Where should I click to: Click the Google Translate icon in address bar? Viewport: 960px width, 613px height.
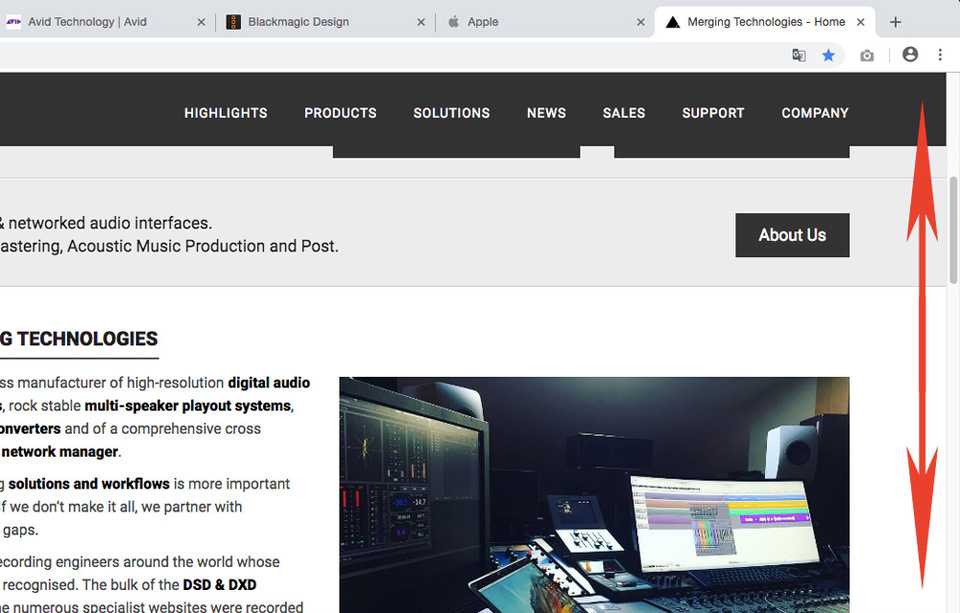798,56
